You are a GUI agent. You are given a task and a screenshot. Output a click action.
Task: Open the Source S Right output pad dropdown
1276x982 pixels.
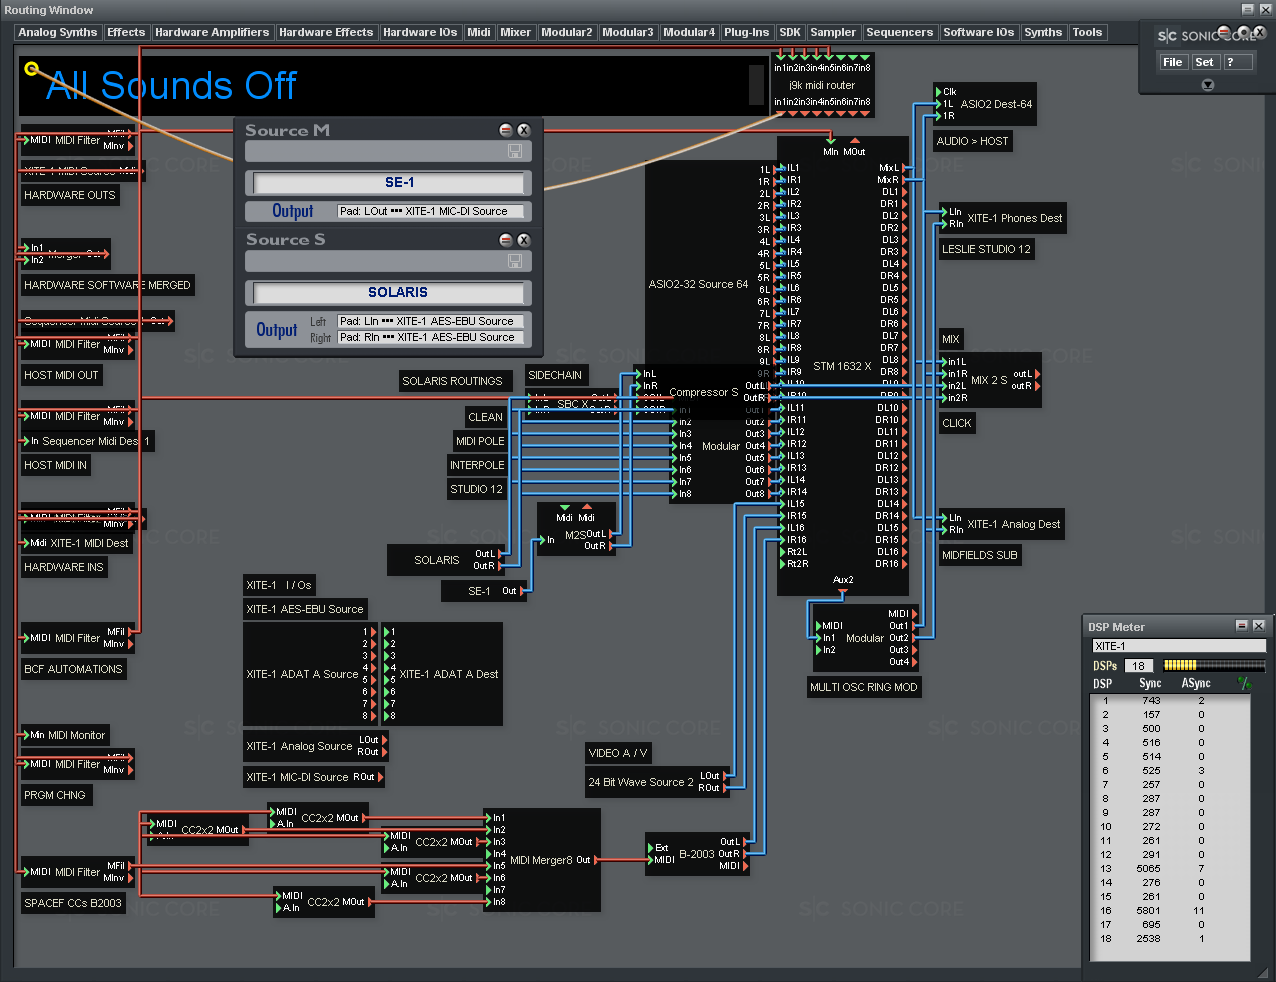click(430, 337)
